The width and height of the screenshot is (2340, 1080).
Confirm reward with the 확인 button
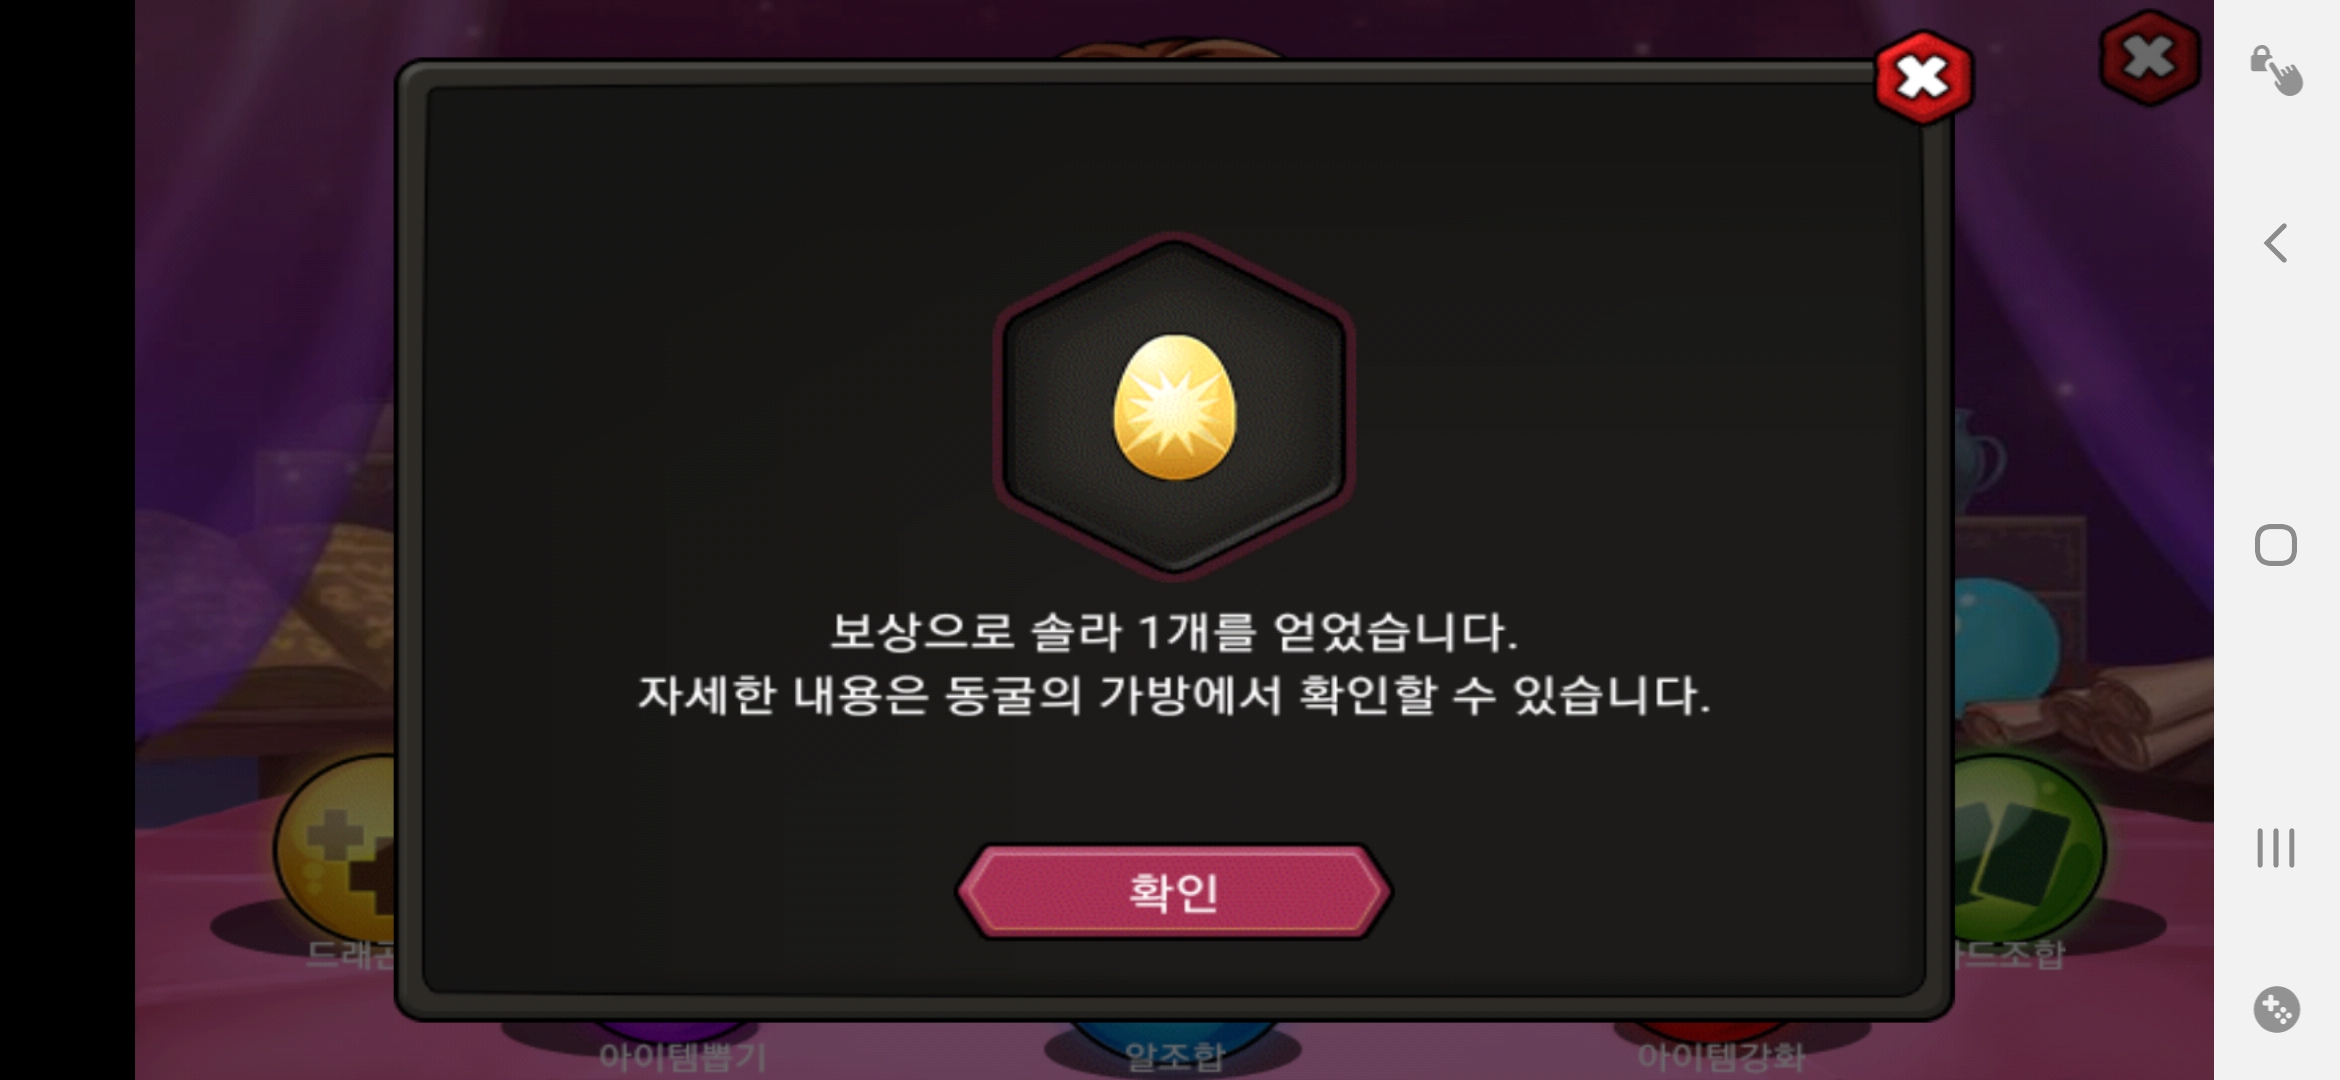coord(1173,892)
